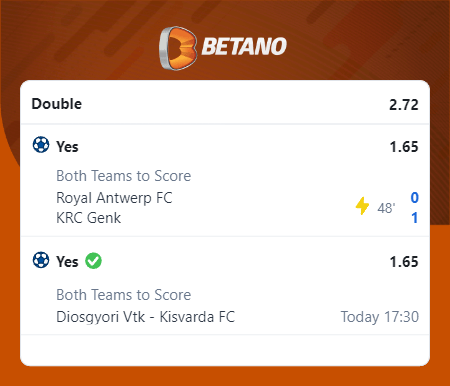Open Both Teams to Score market for Diosgyori
The width and height of the screenshot is (450, 386).
click(x=124, y=295)
